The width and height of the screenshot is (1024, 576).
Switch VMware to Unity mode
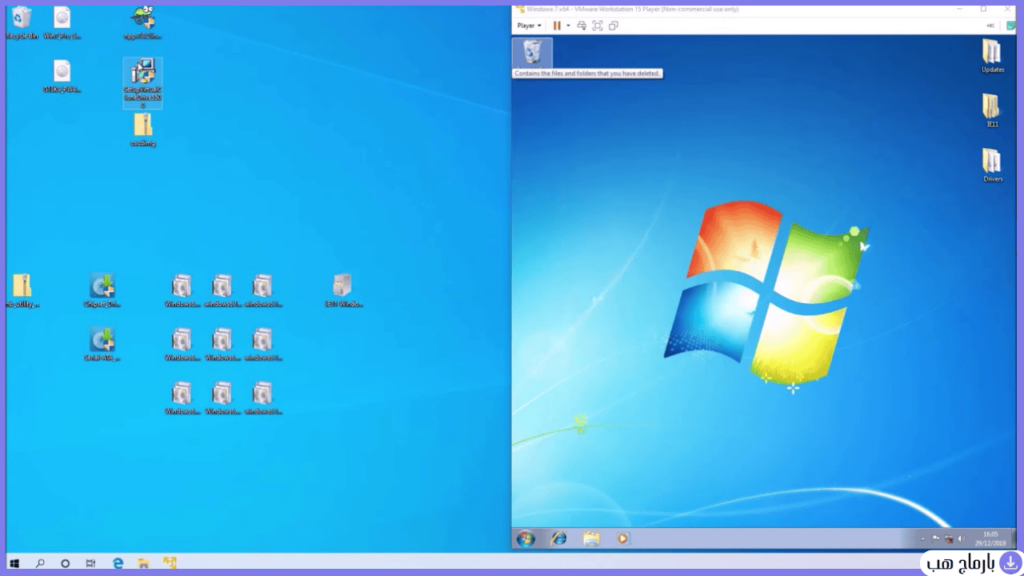613,25
